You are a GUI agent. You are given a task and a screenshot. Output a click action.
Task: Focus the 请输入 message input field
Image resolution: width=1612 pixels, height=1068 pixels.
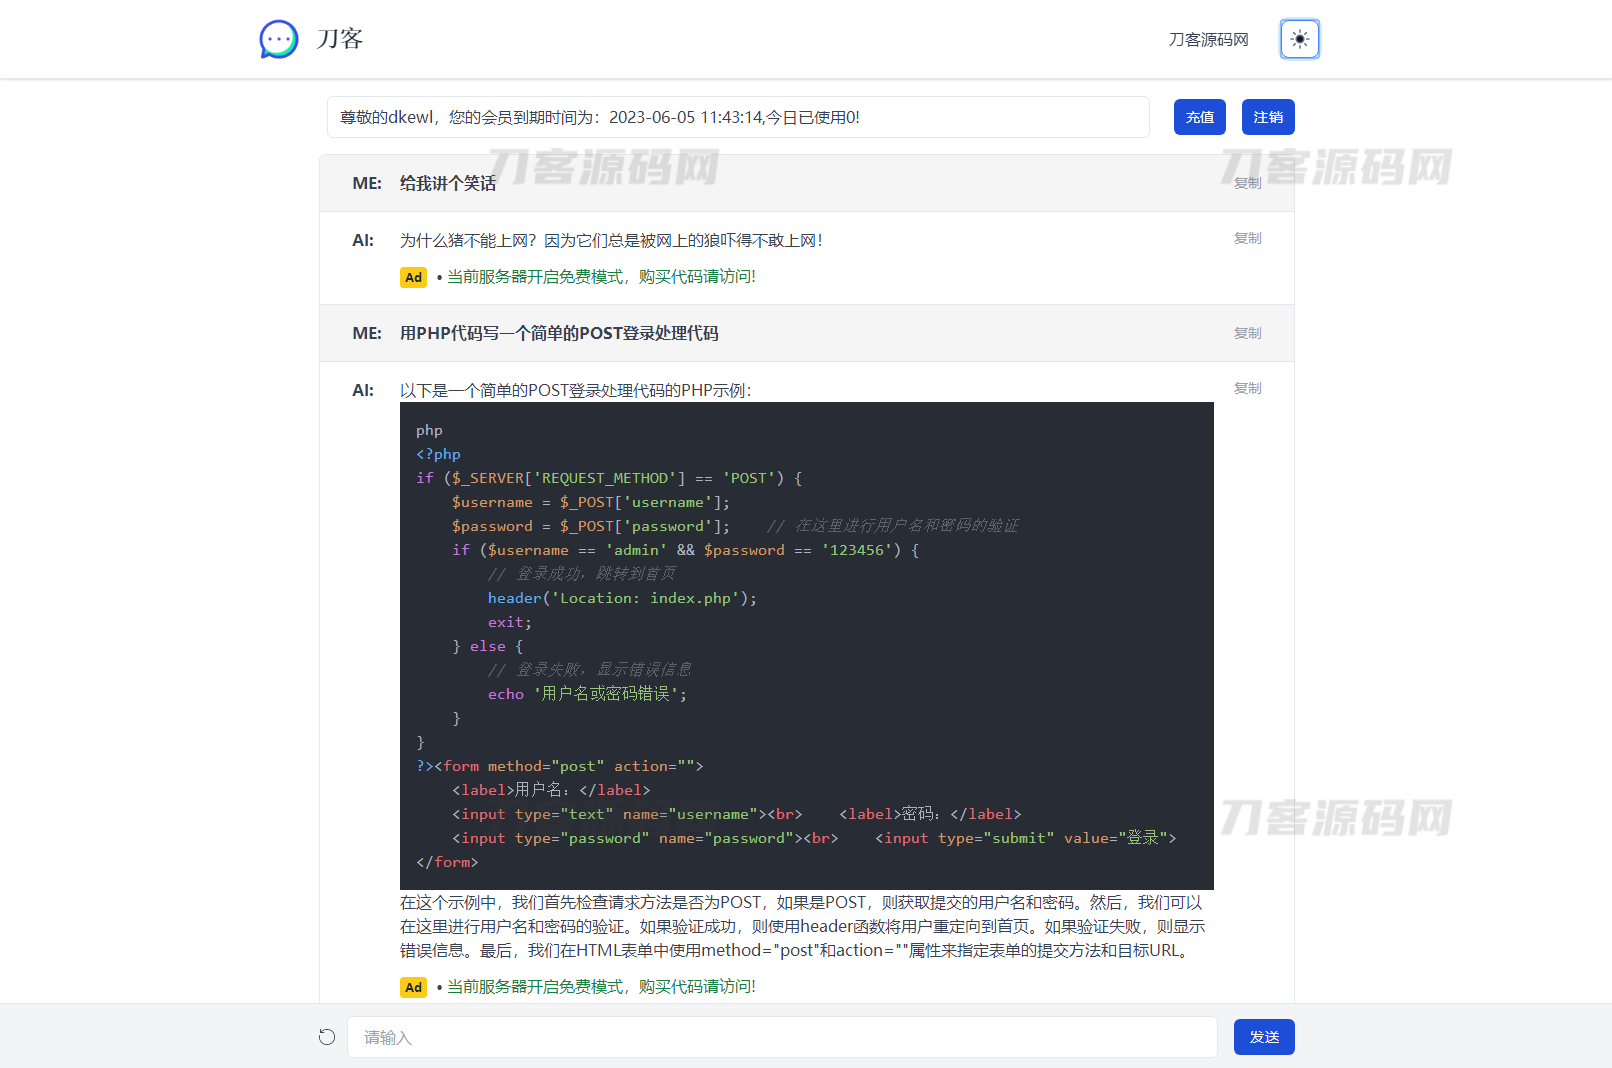click(x=781, y=1037)
